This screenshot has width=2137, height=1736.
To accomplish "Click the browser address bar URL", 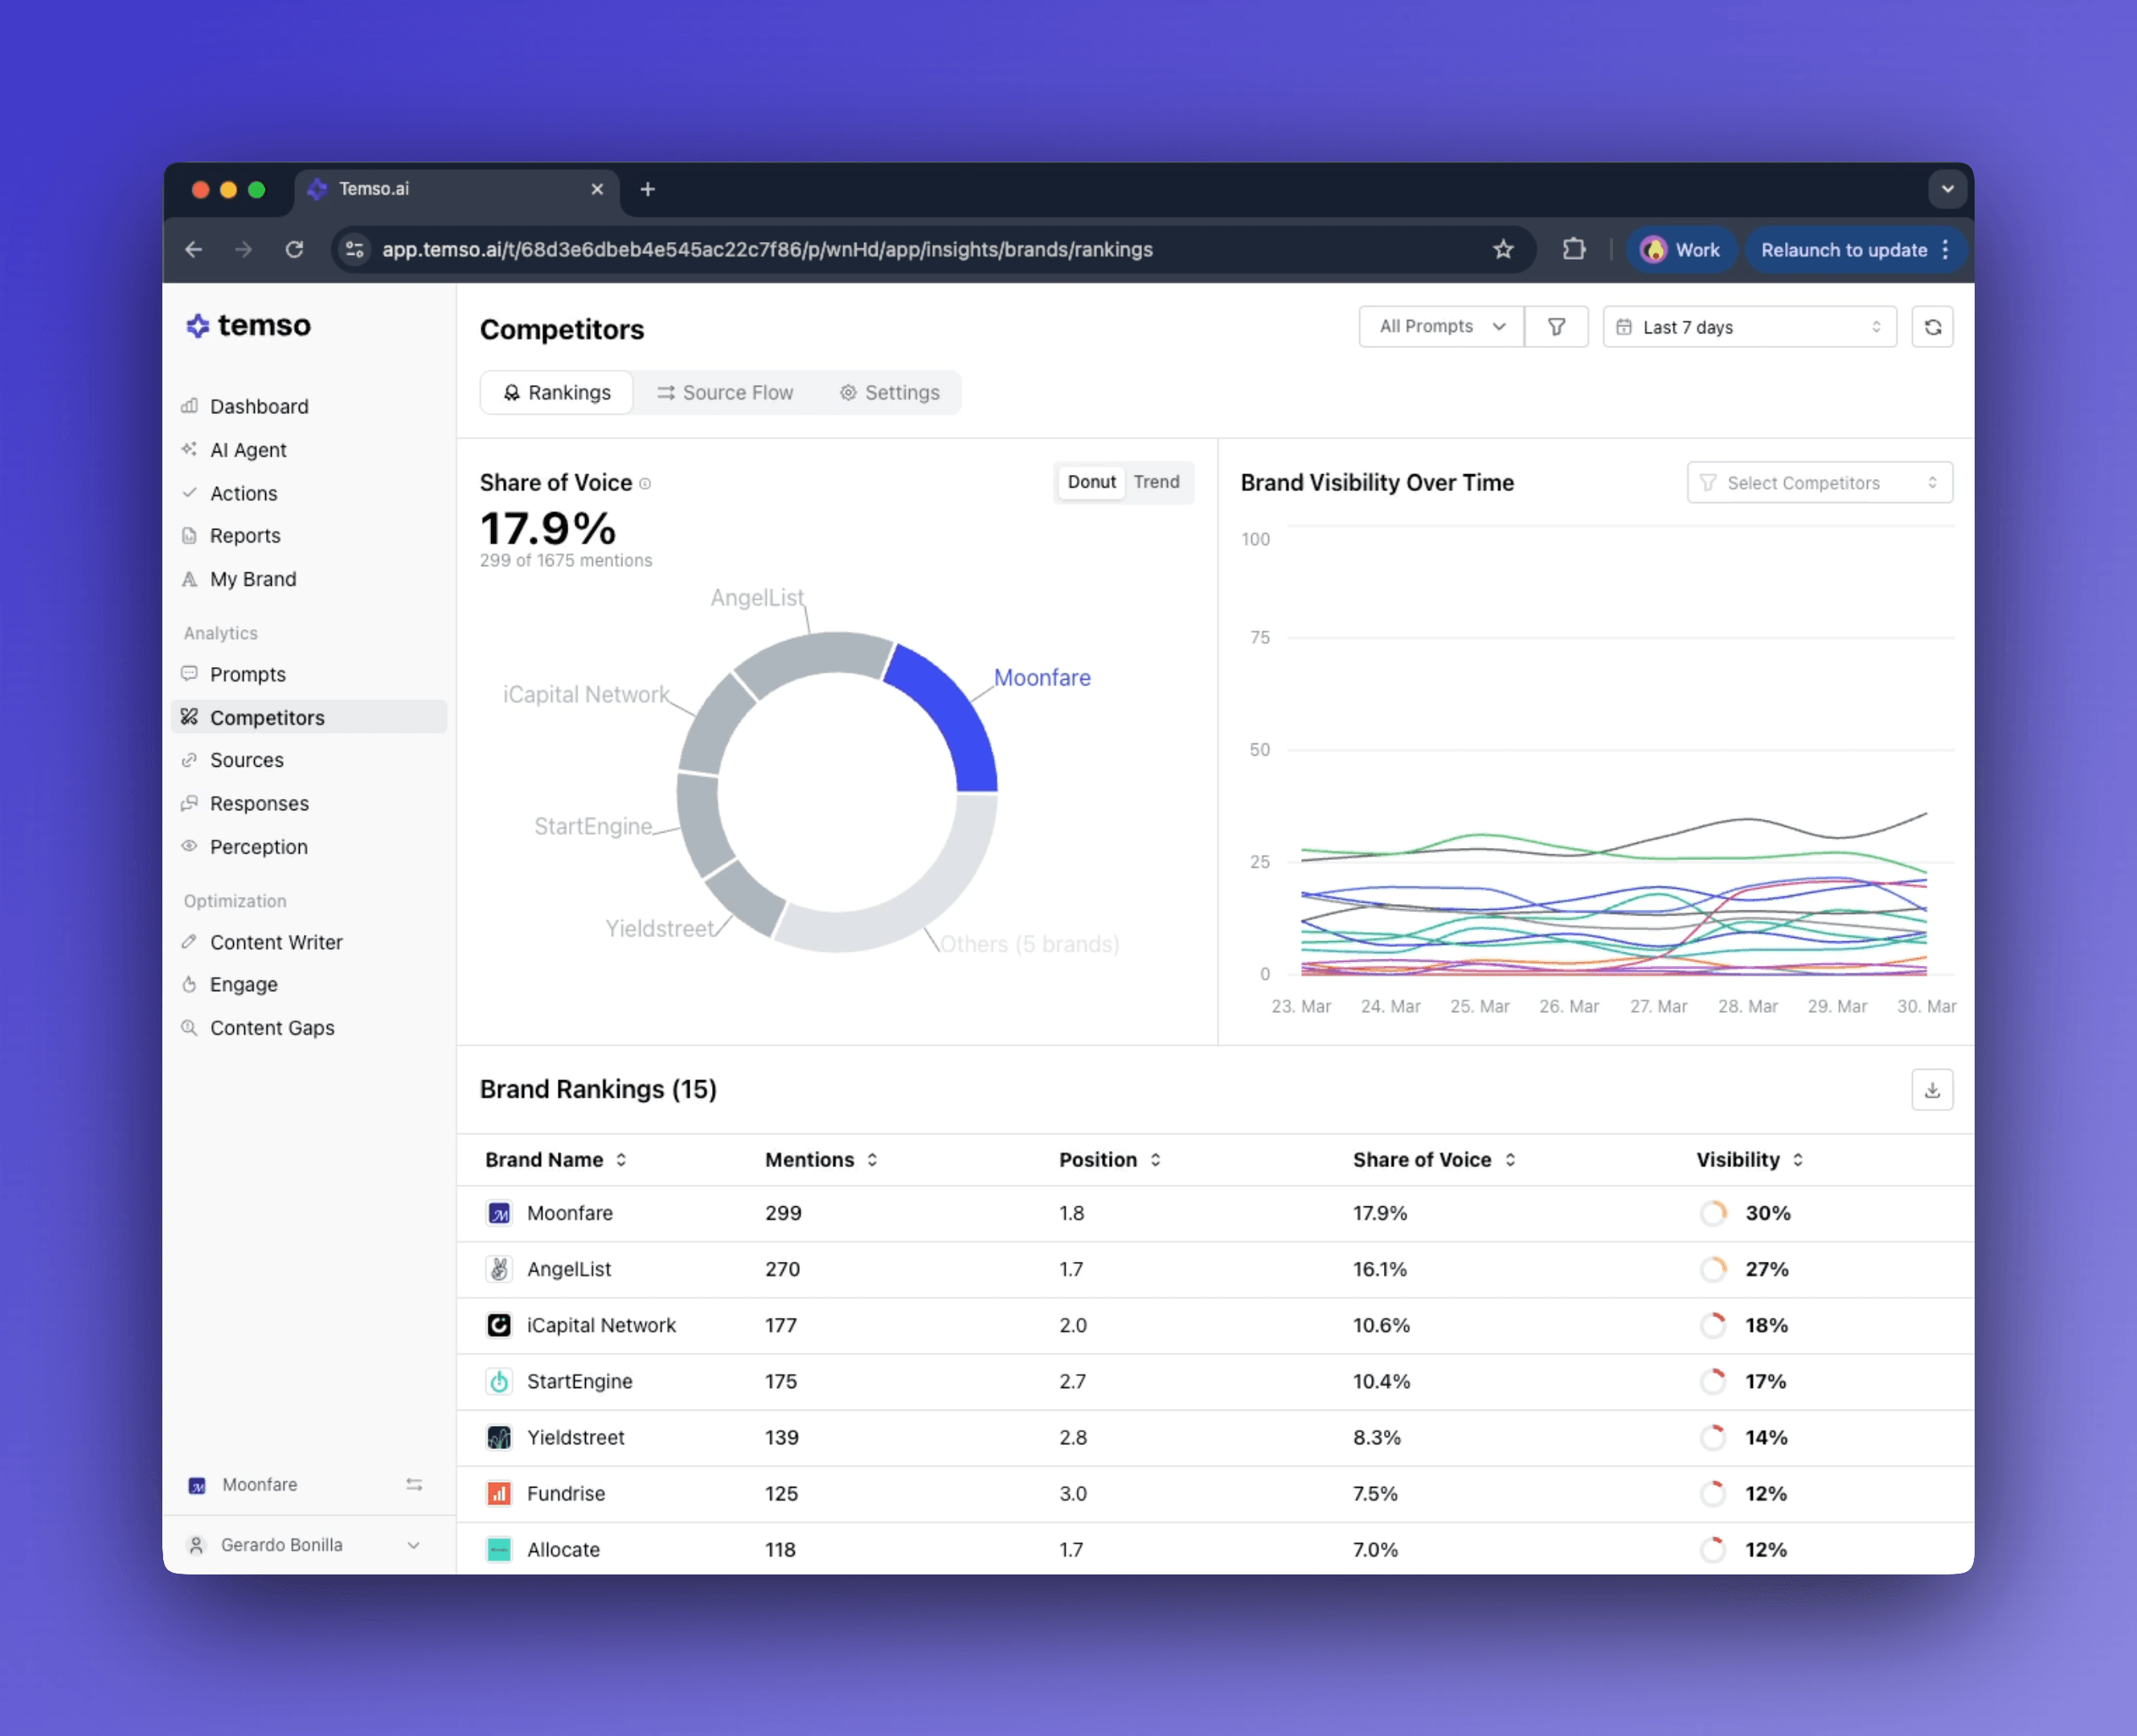I will (x=767, y=250).
